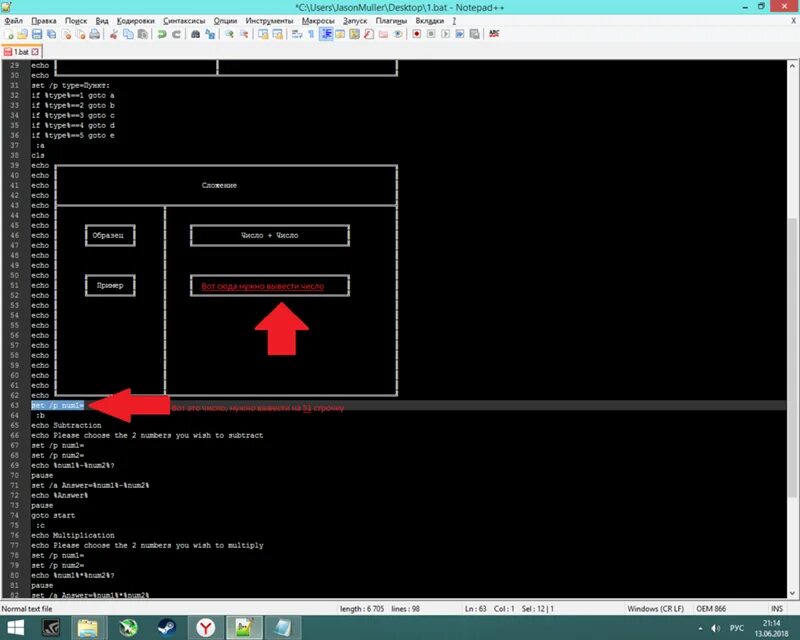
Task: Start macro recording from the toolbar
Action: (x=417, y=35)
